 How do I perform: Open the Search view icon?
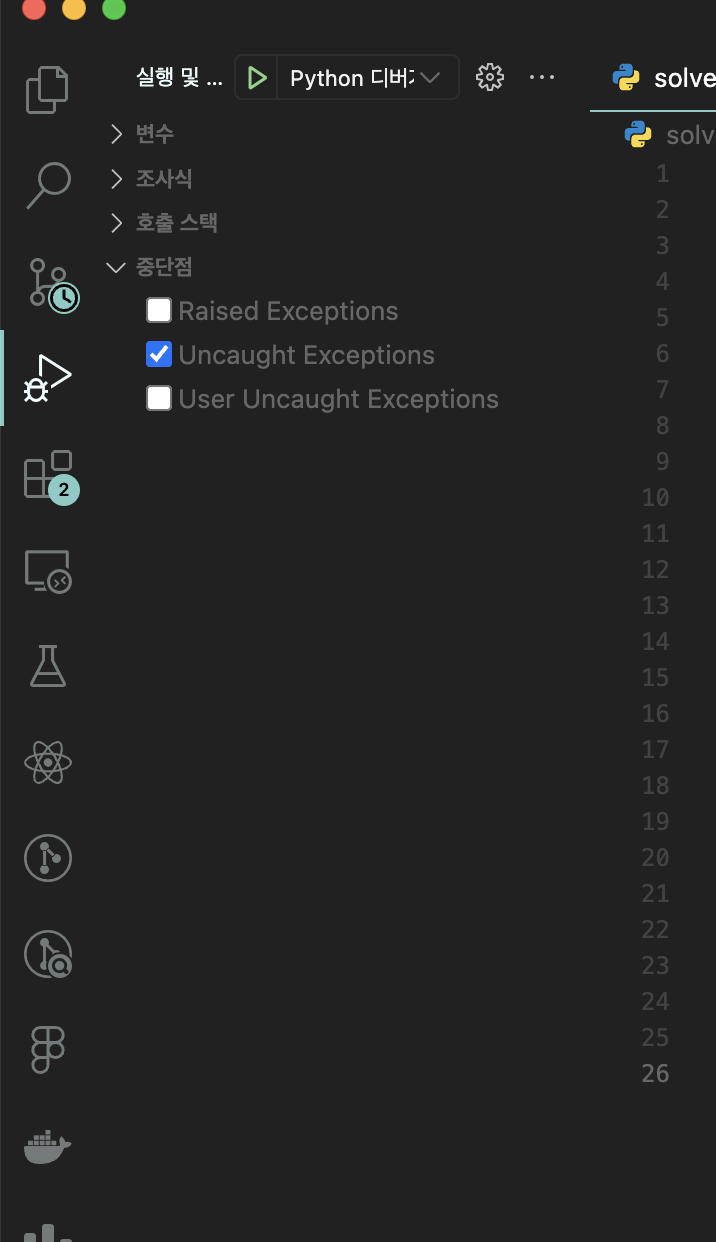[48, 184]
